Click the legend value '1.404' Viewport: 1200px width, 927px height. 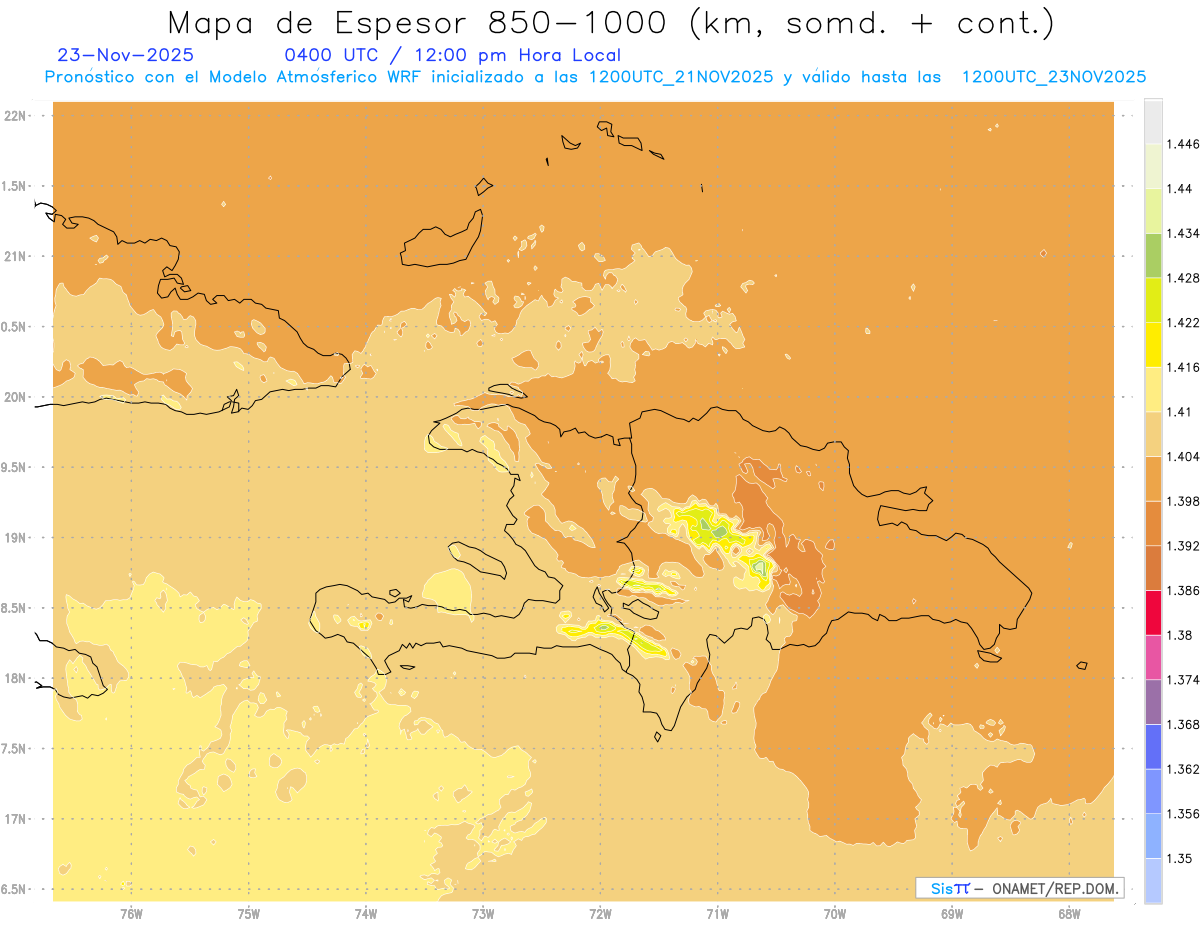click(x=1184, y=456)
